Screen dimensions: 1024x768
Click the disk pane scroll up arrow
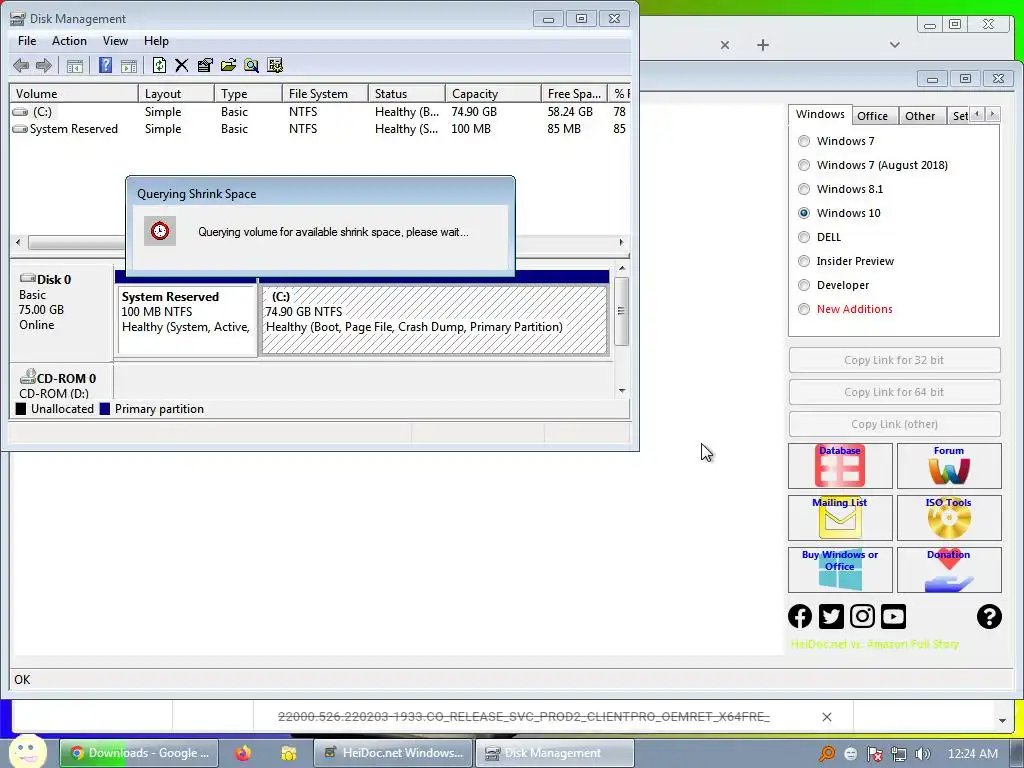click(x=622, y=268)
